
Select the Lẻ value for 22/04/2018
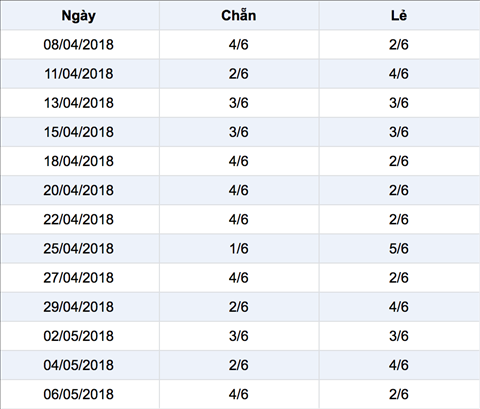399,220
